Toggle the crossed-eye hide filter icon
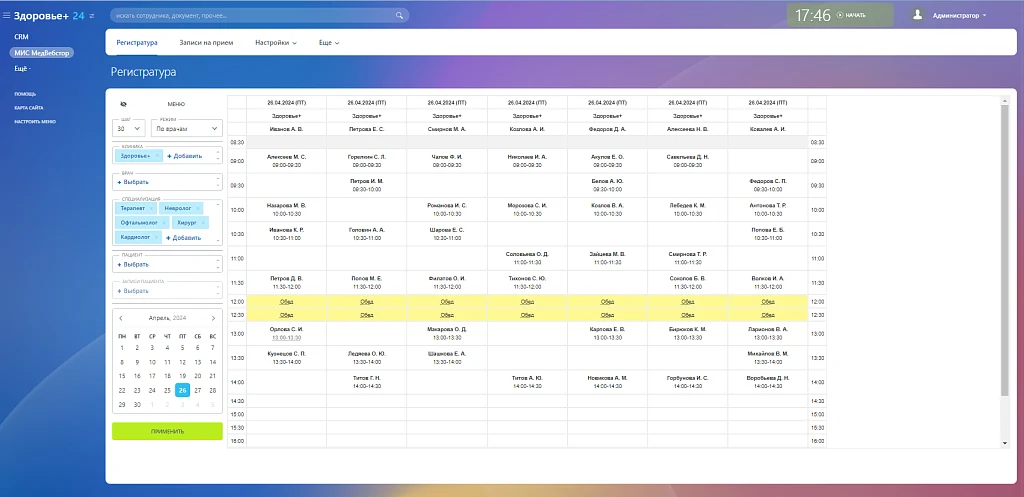Viewport: 1024px width, 497px height. point(123,104)
